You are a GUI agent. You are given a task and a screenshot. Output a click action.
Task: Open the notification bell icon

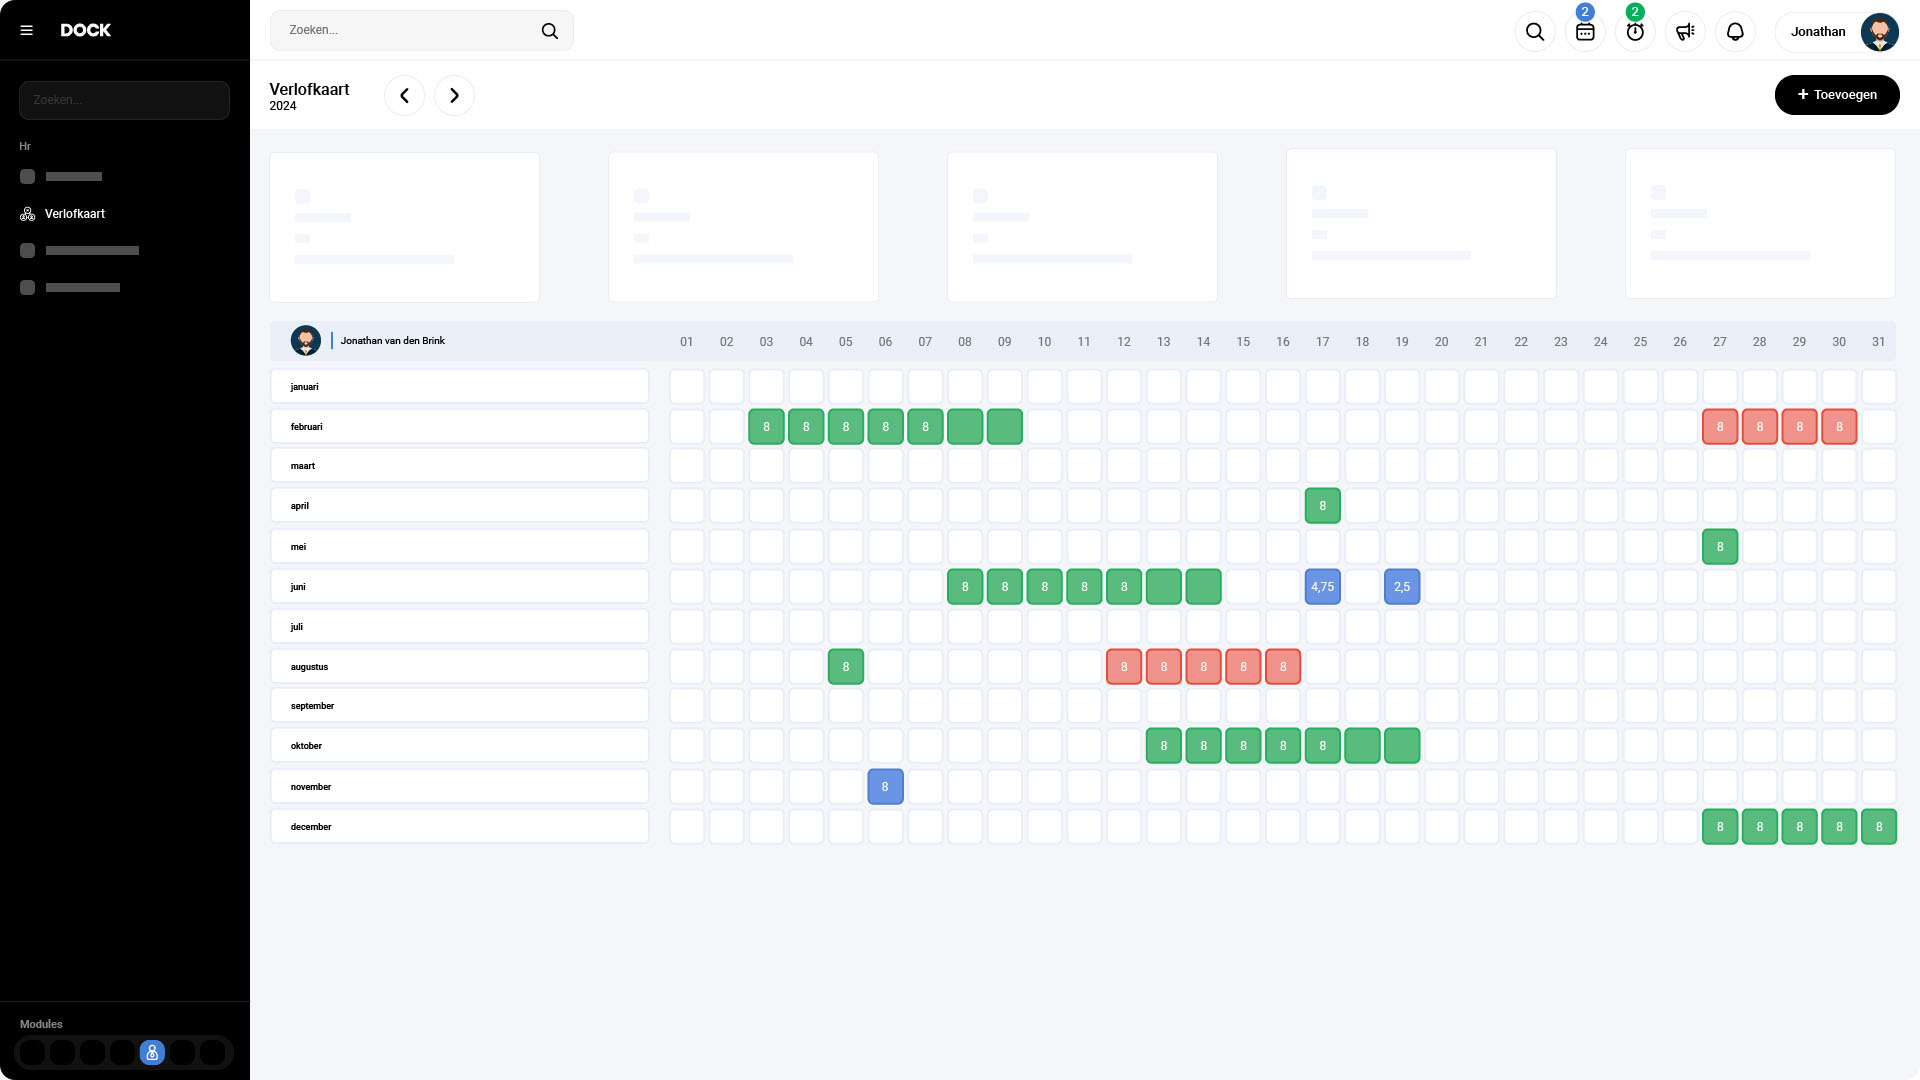[x=1735, y=32]
